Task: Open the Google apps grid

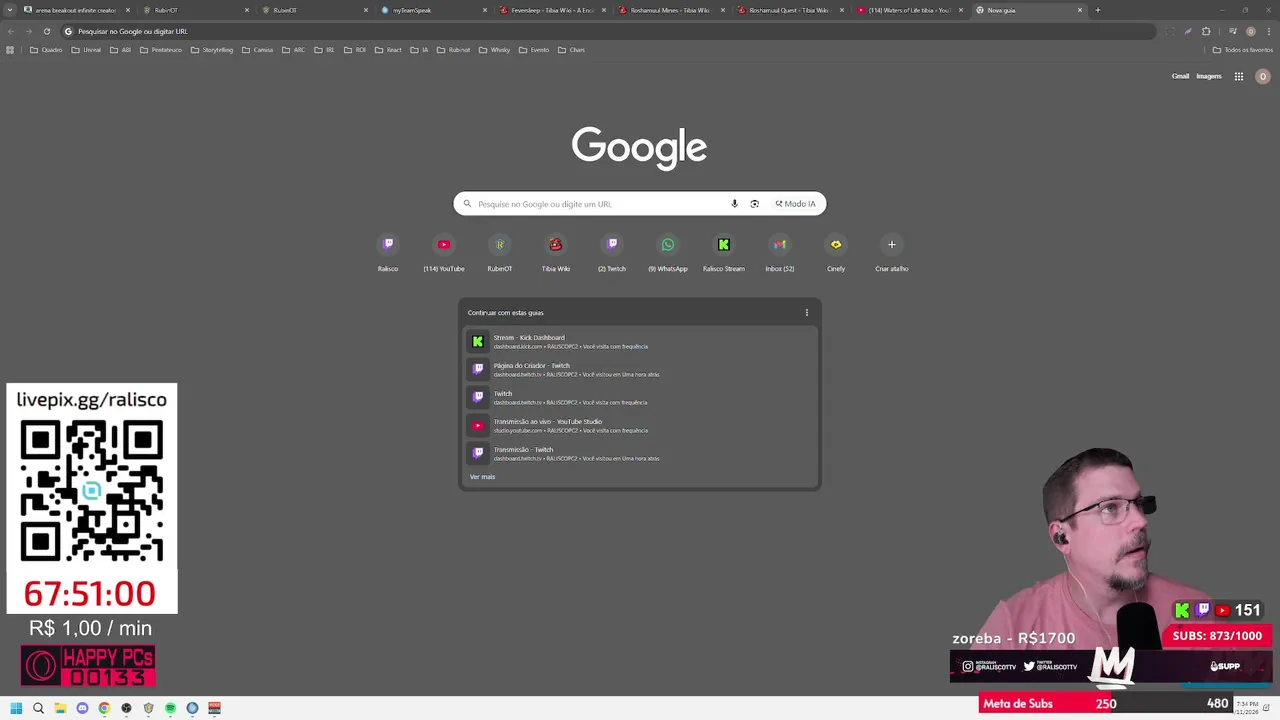Action: point(1239,76)
